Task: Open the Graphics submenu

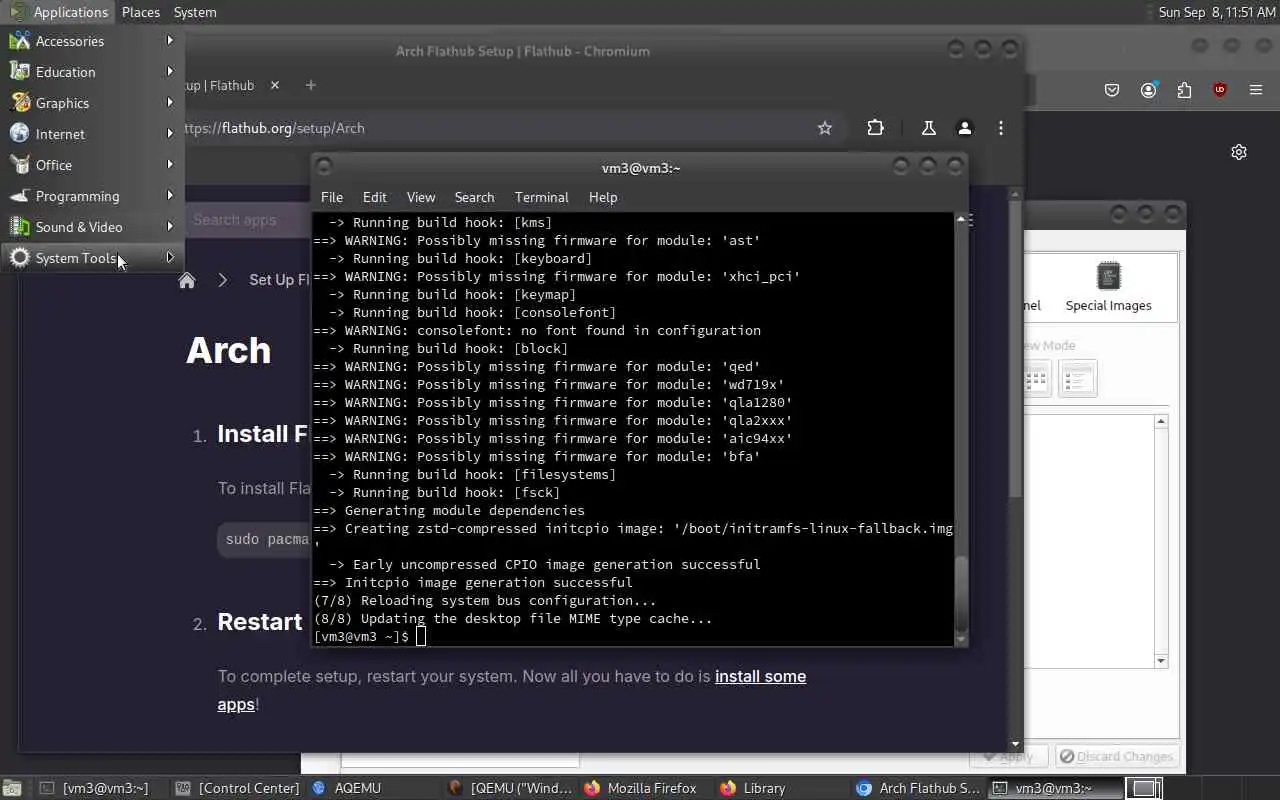Action: click(91, 103)
